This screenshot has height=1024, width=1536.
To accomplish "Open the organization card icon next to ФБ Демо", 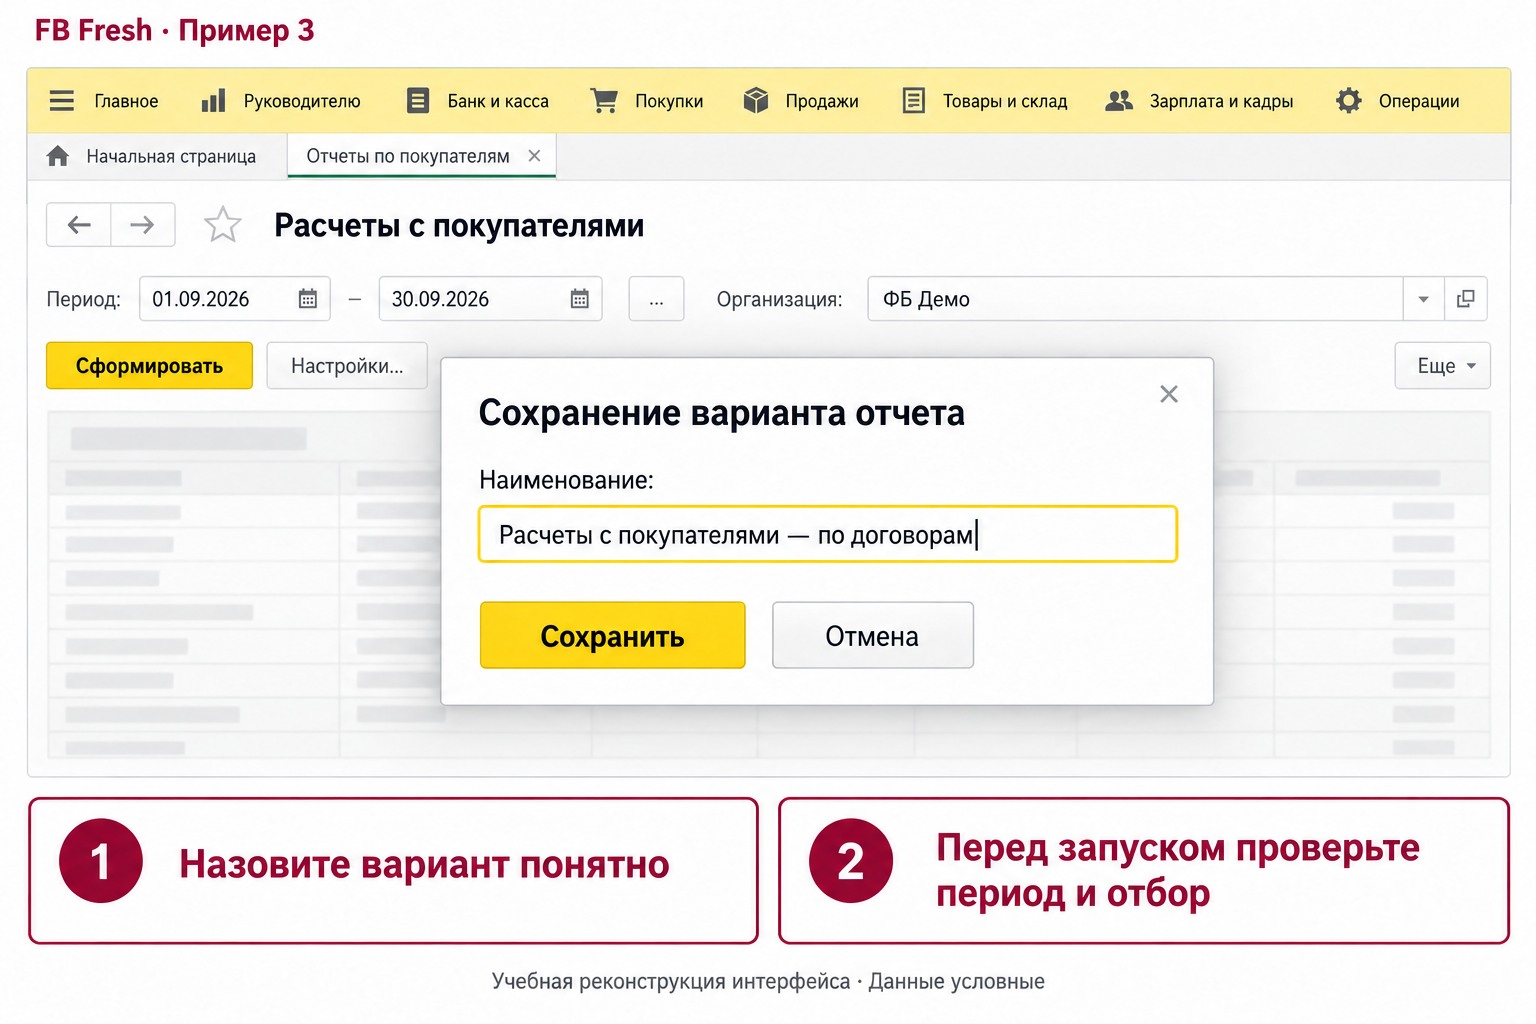I will pyautogui.click(x=1465, y=299).
